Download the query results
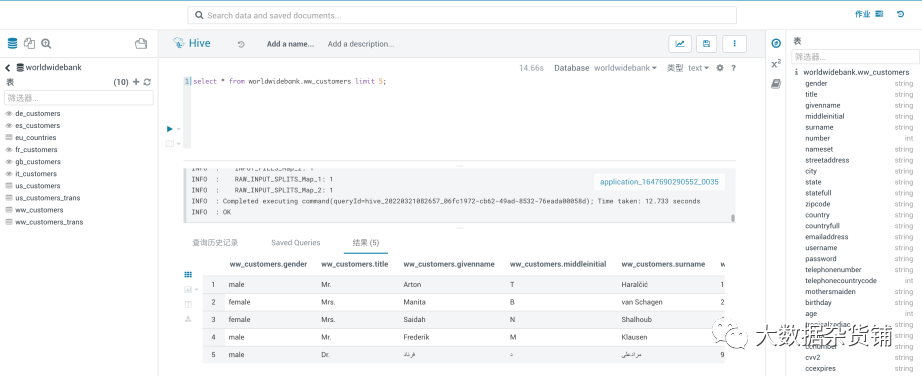This screenshot has width=922, height=376. click(x=188, y=319)
